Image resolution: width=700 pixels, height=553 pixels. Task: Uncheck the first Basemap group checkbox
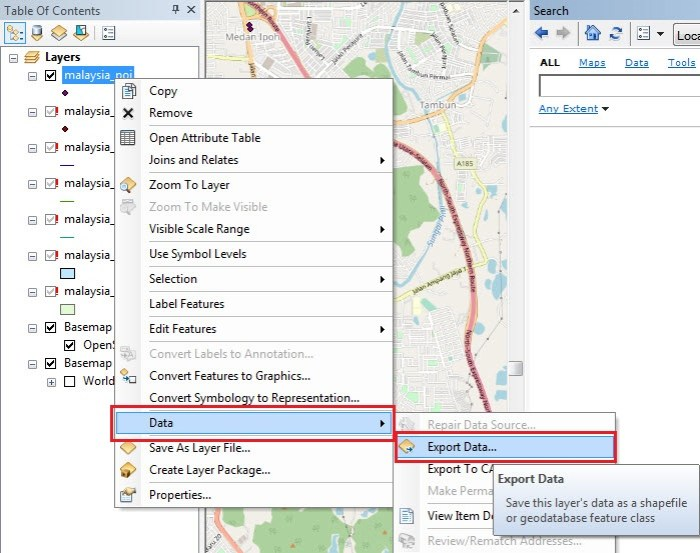point(50,327)
